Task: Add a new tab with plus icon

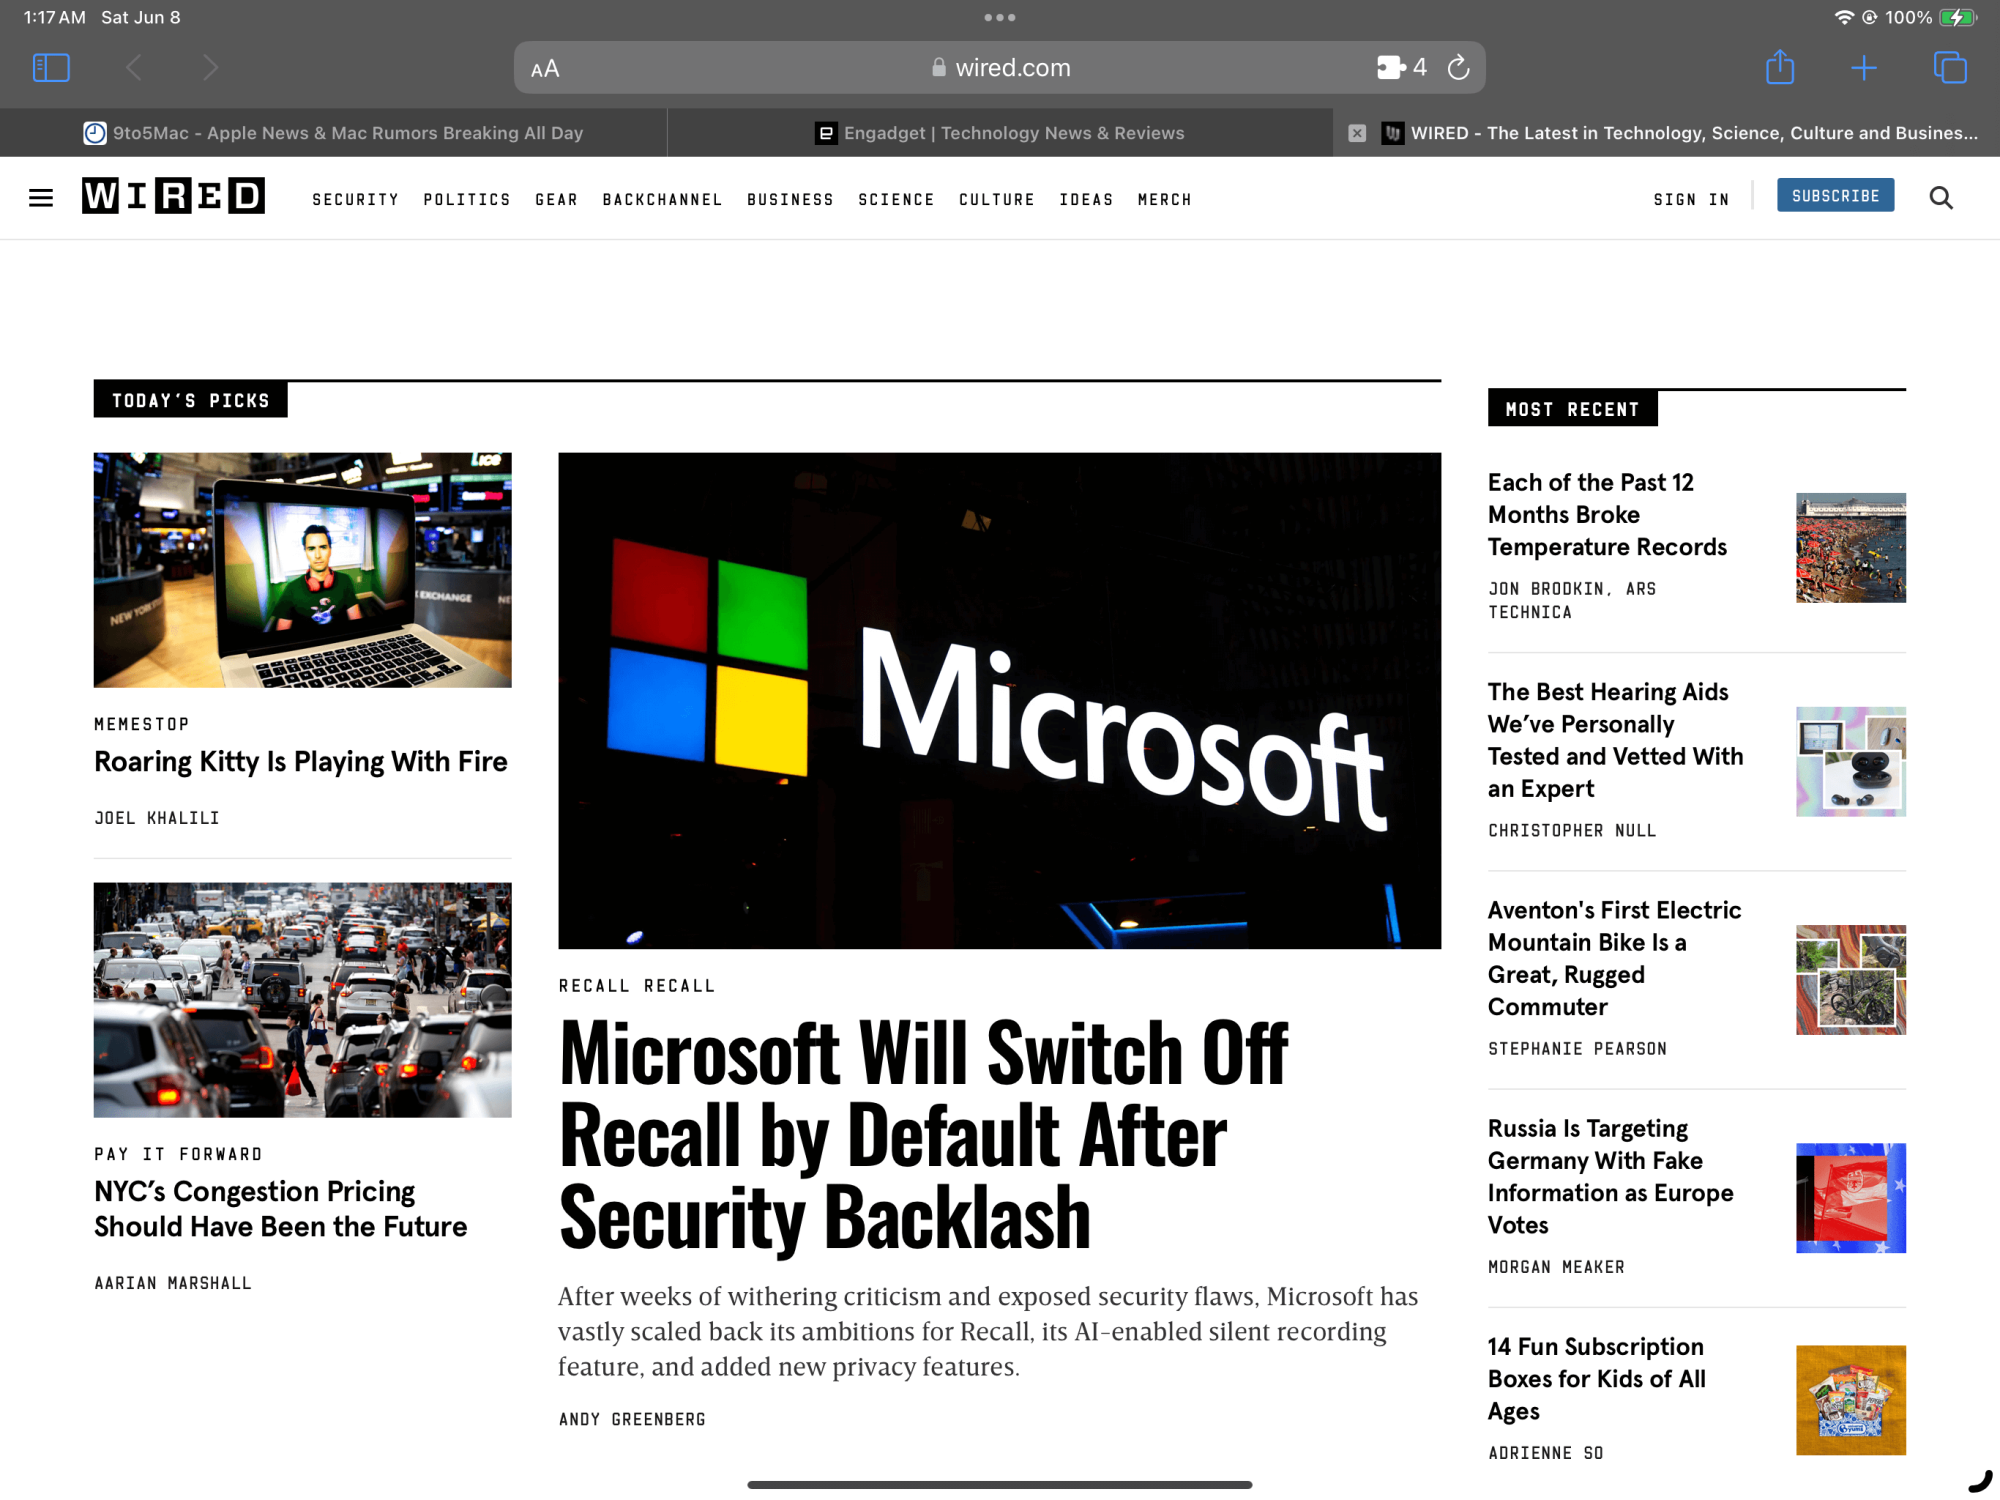Action: pyautogui.click(x=1863, y=68)
